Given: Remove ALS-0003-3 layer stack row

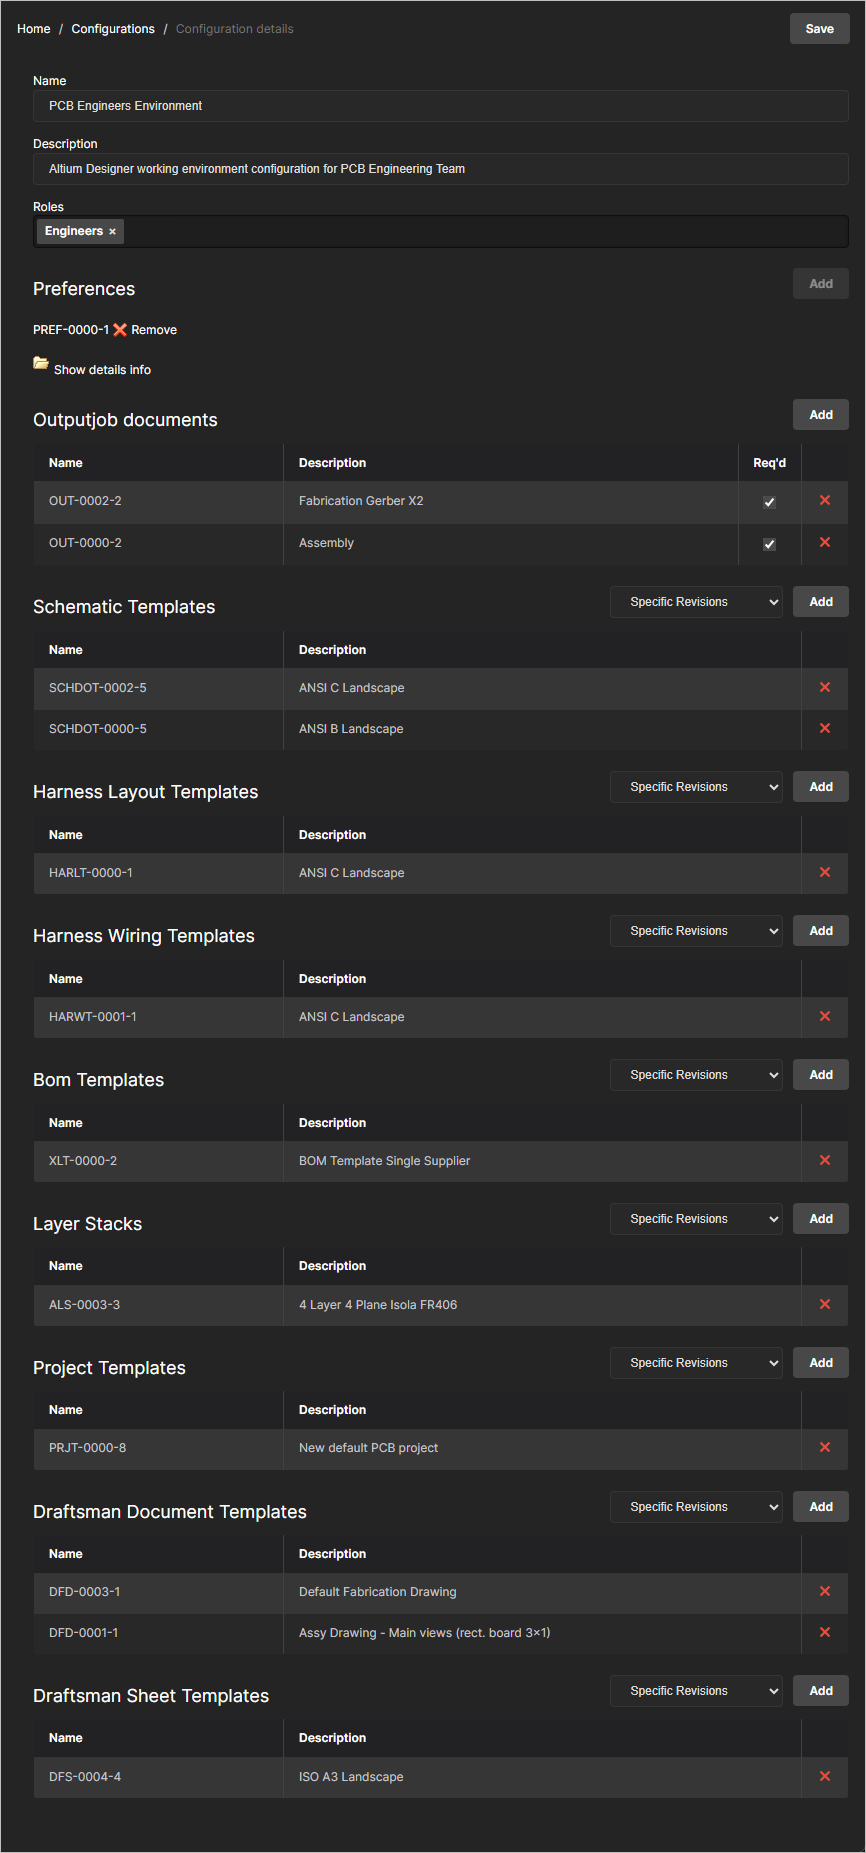Looking at the screenshot, I should [825, 1304].
